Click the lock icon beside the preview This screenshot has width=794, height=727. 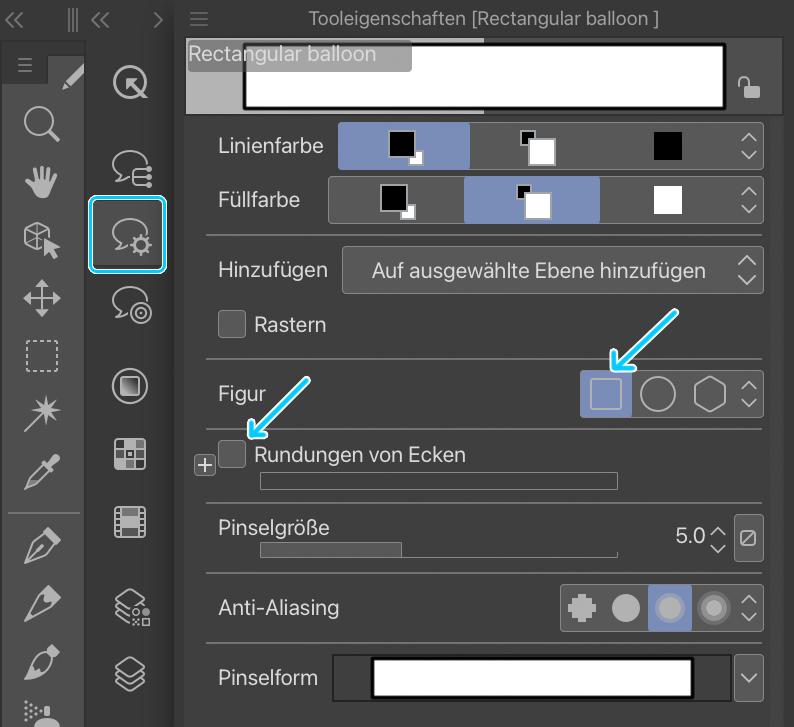pyautogui.click(x=748, y=88)
